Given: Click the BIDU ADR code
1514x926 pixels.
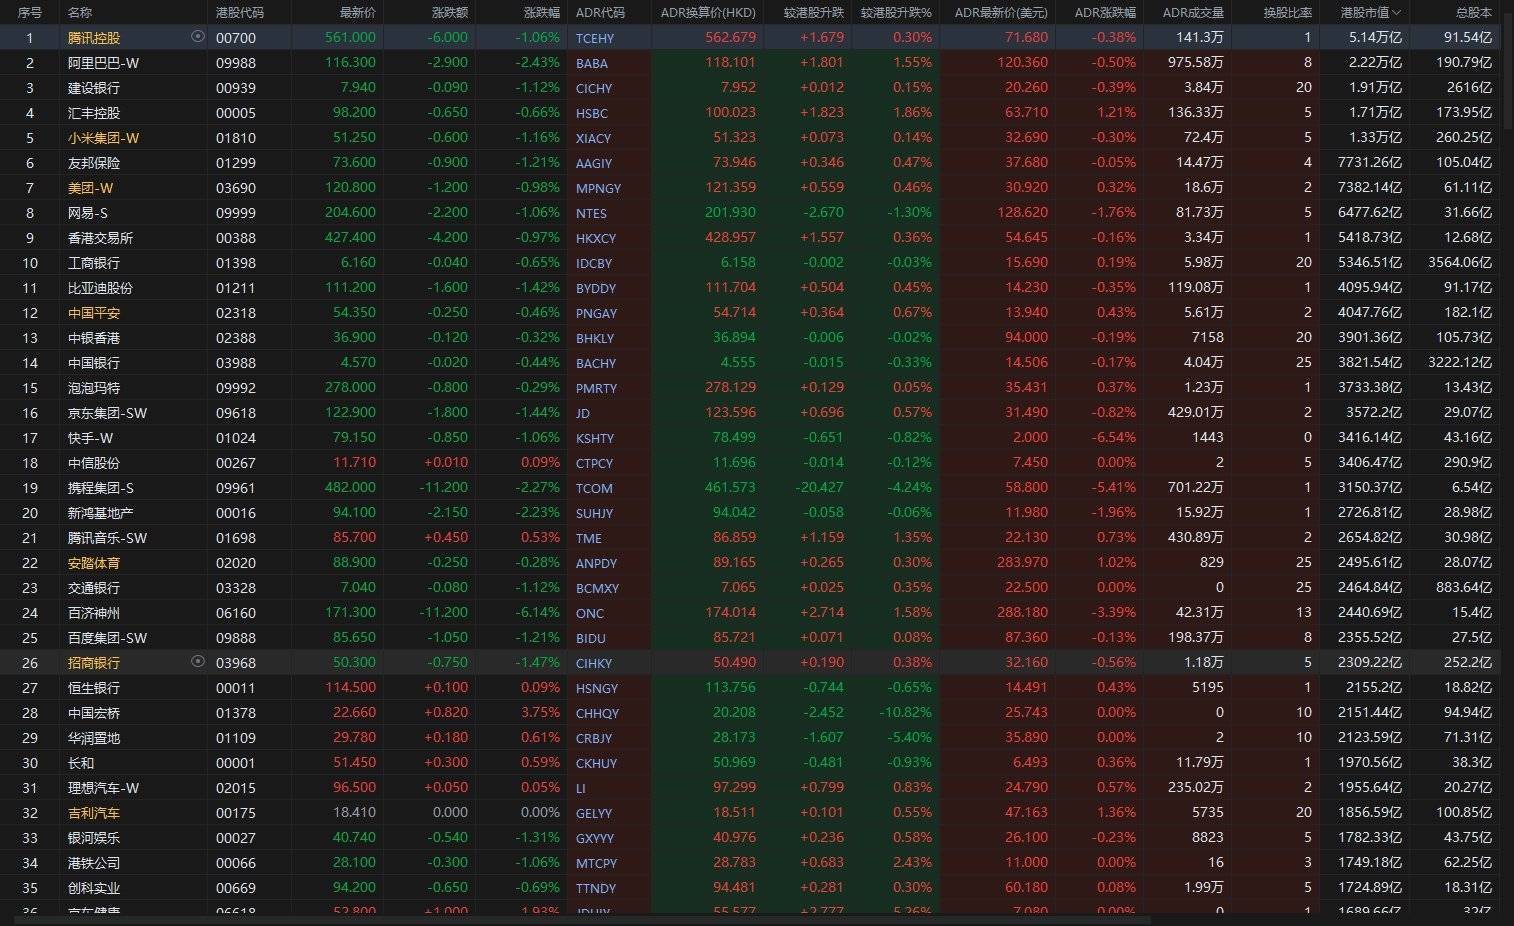Looking at the screenshot, I should (x=591, y=638).
